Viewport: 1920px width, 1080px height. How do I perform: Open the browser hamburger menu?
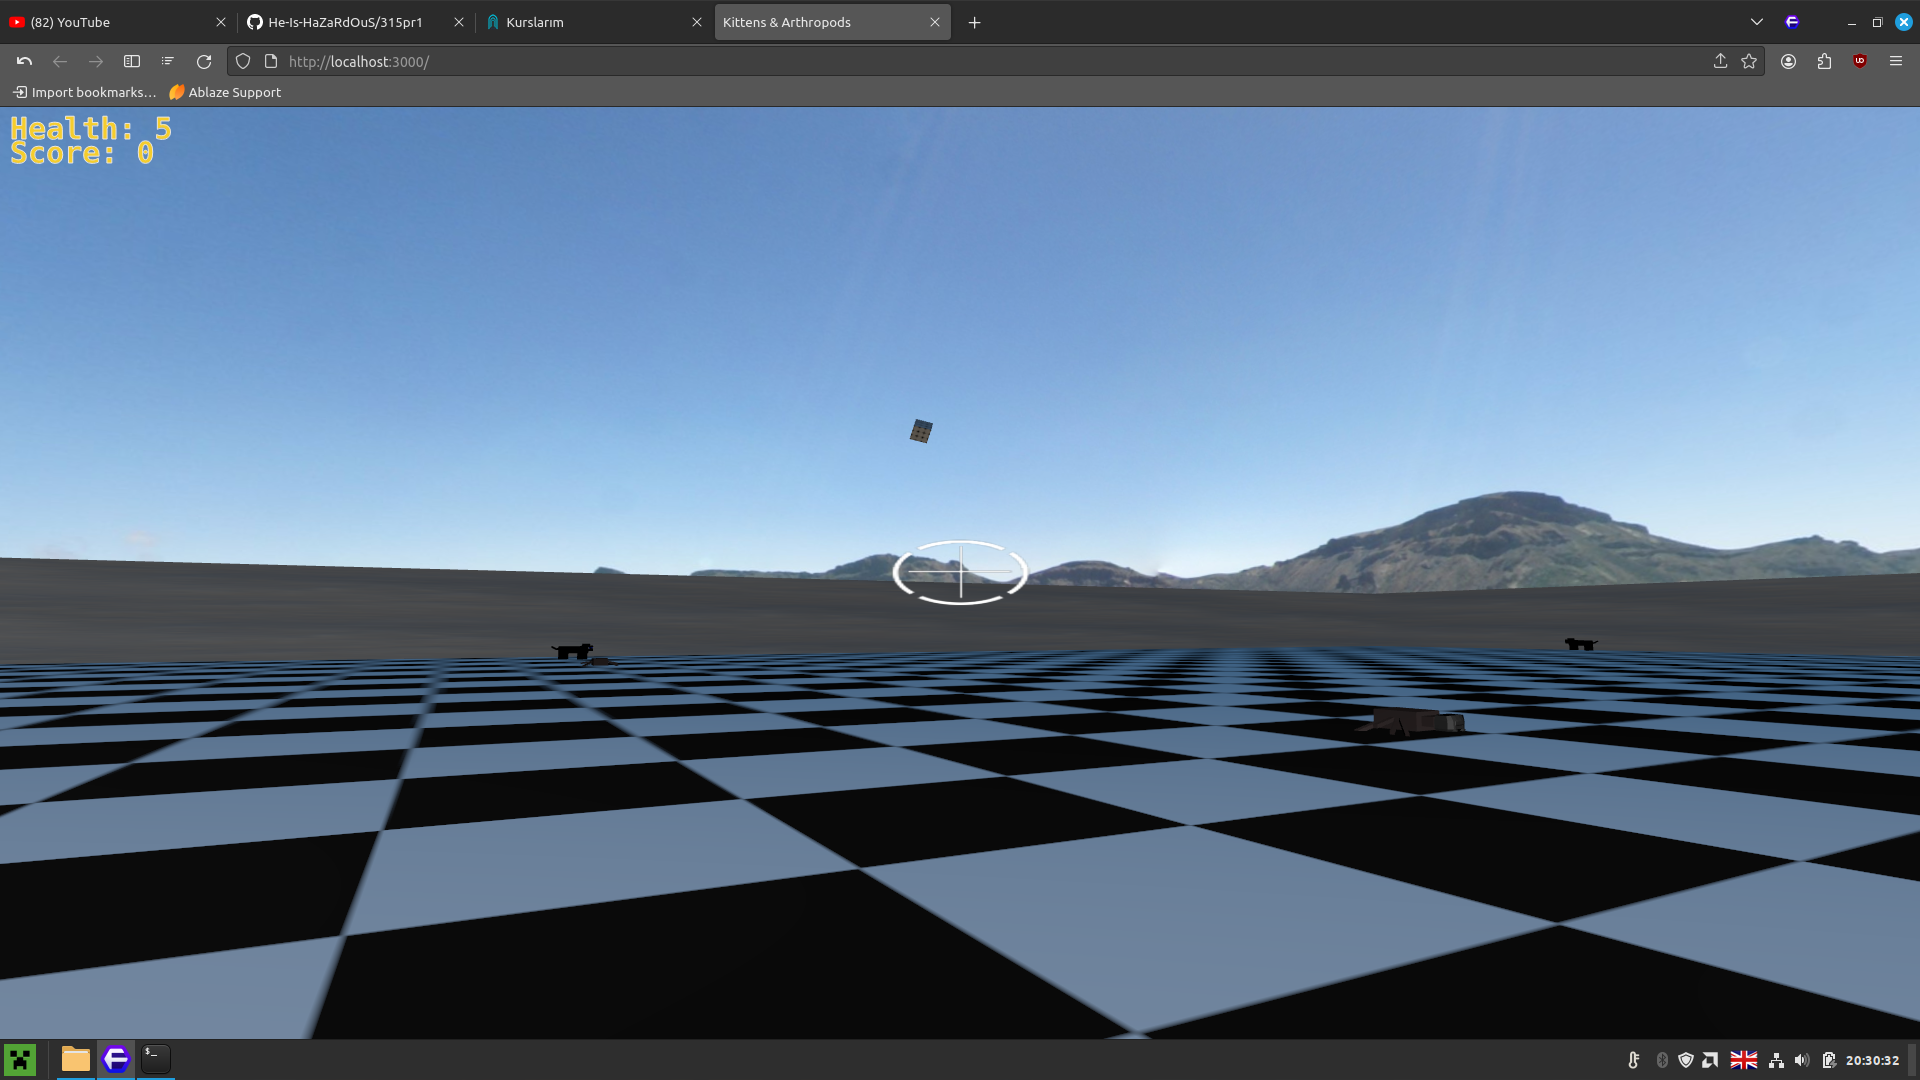pos(1895,62)
